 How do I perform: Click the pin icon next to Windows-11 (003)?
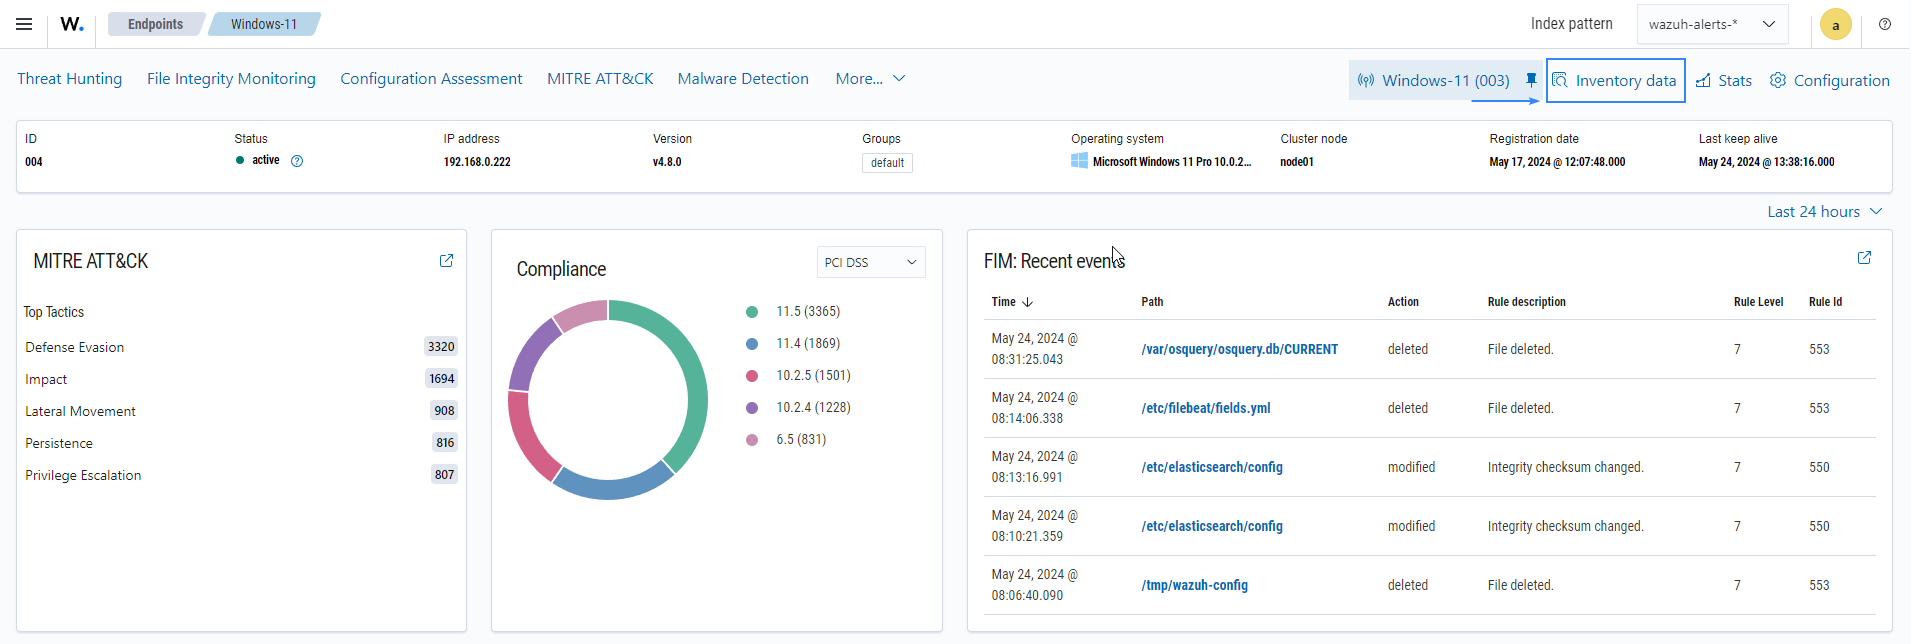pyautogui.click(x=1531, y=80)
